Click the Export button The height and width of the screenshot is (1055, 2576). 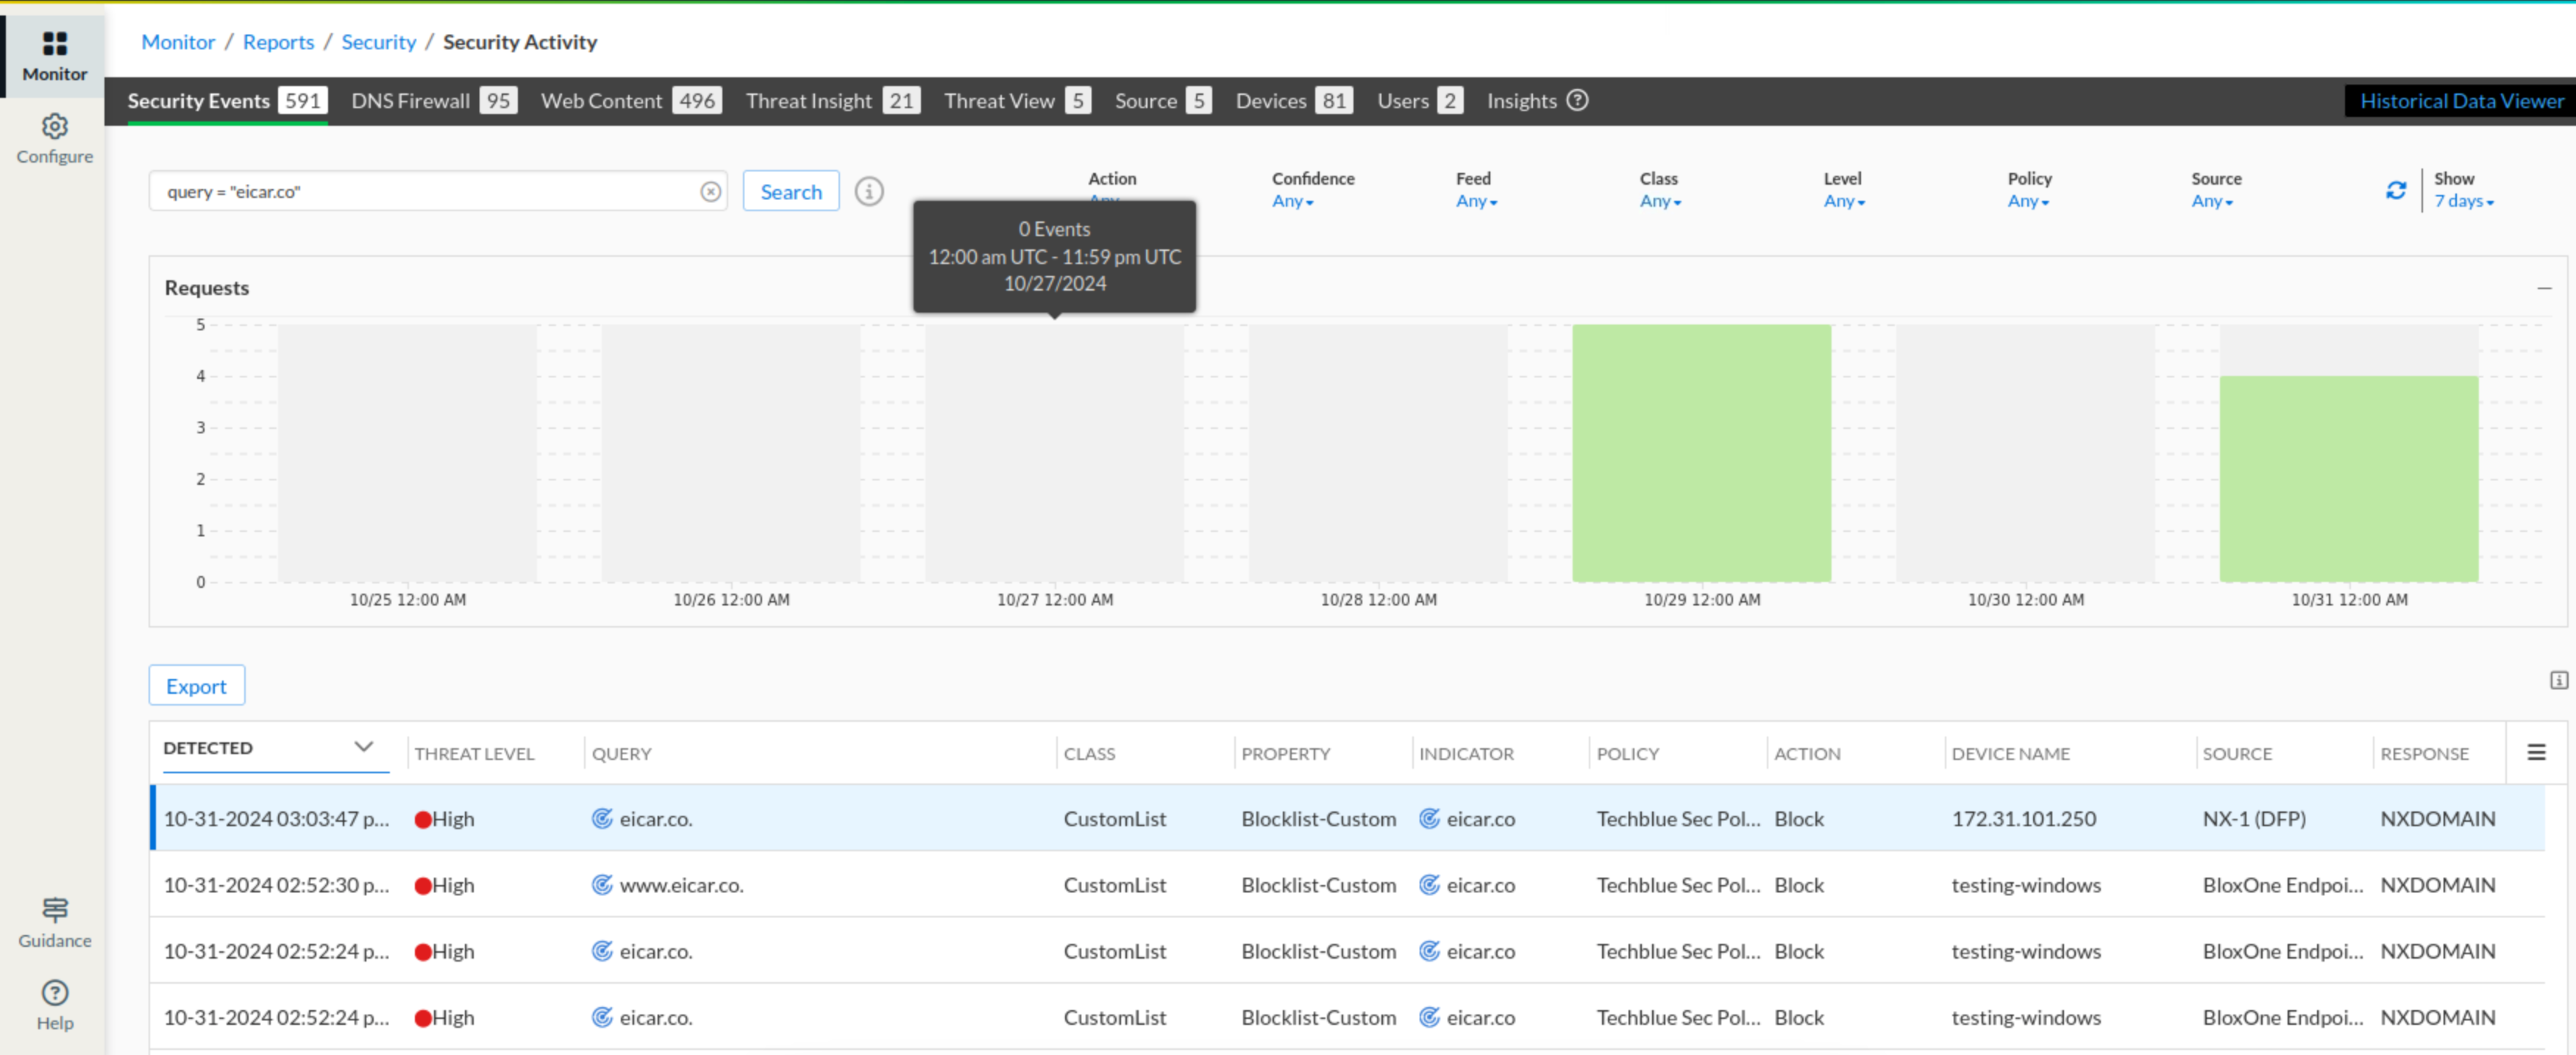pyautogui.click(x=196, y=686)
